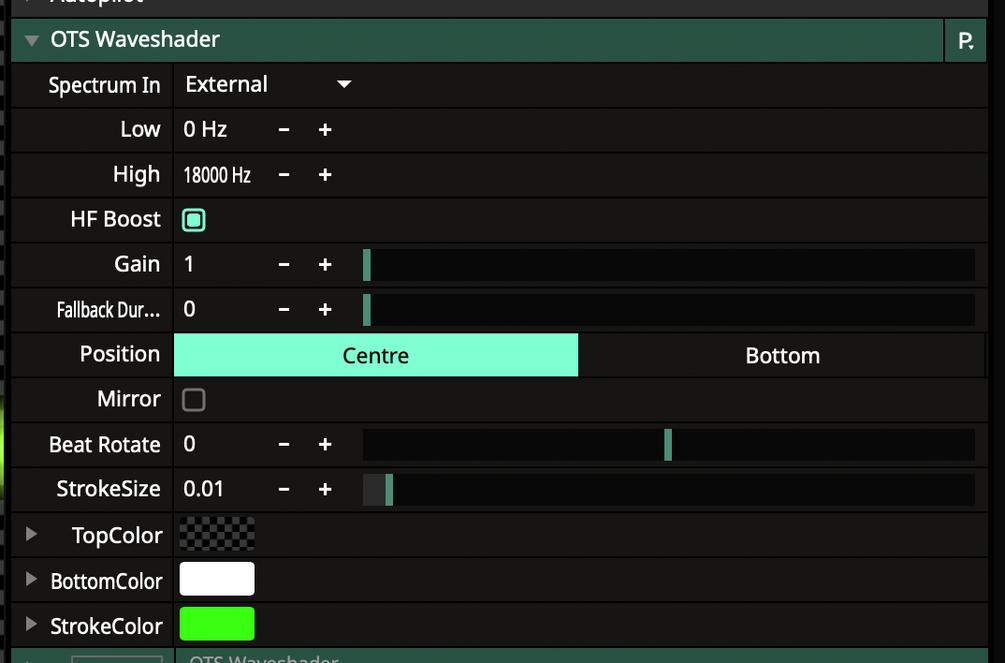Click the plus icon for Low frequency
This screenshot has height=663, width=1005.
pos(325,130)
